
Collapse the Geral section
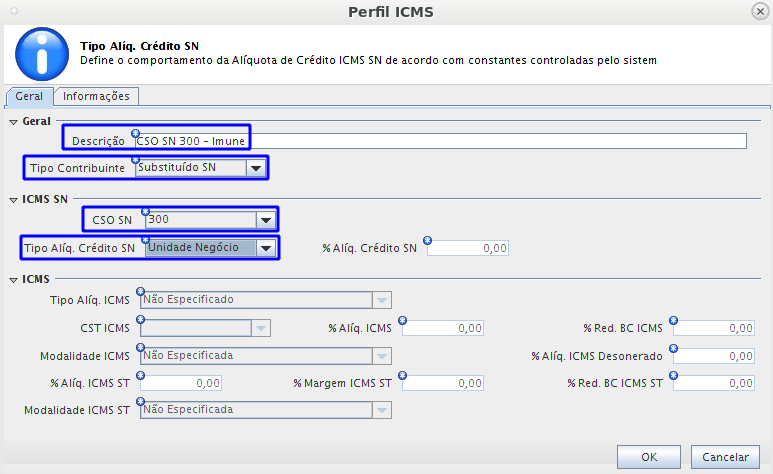pos(13,122)
